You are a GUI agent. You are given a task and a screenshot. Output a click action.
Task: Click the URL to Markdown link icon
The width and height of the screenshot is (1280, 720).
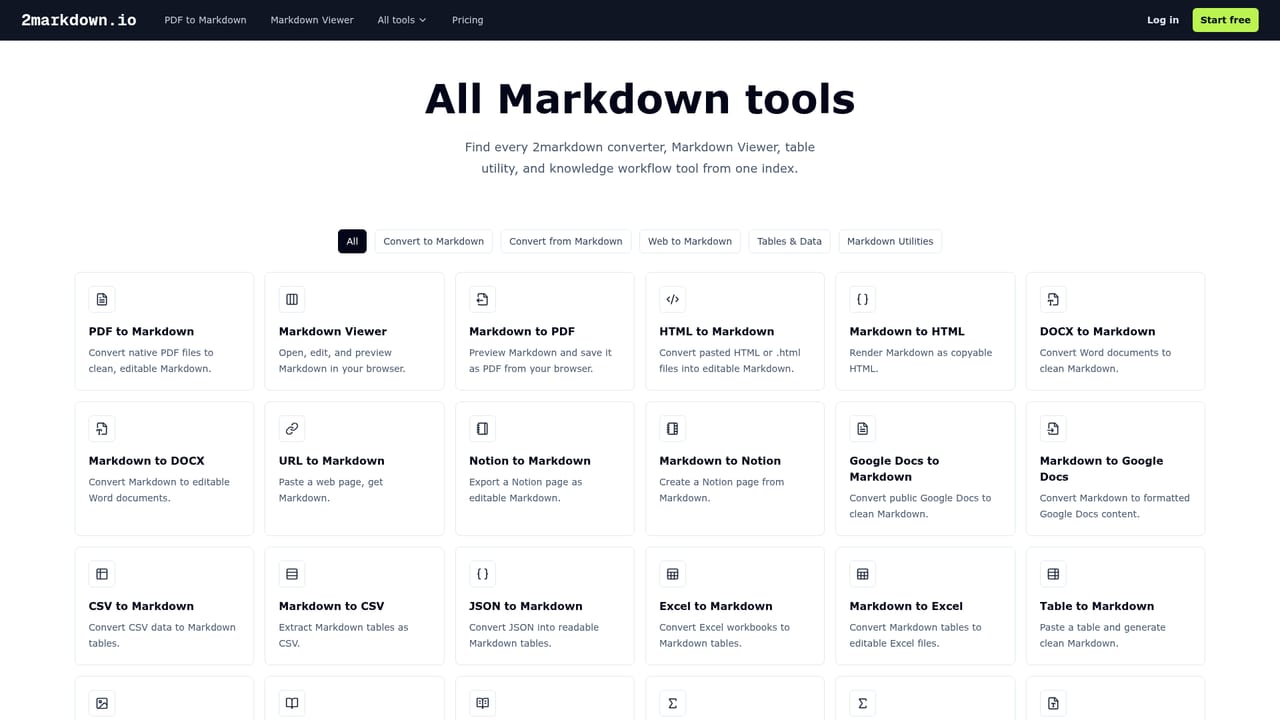click(292, 429)
